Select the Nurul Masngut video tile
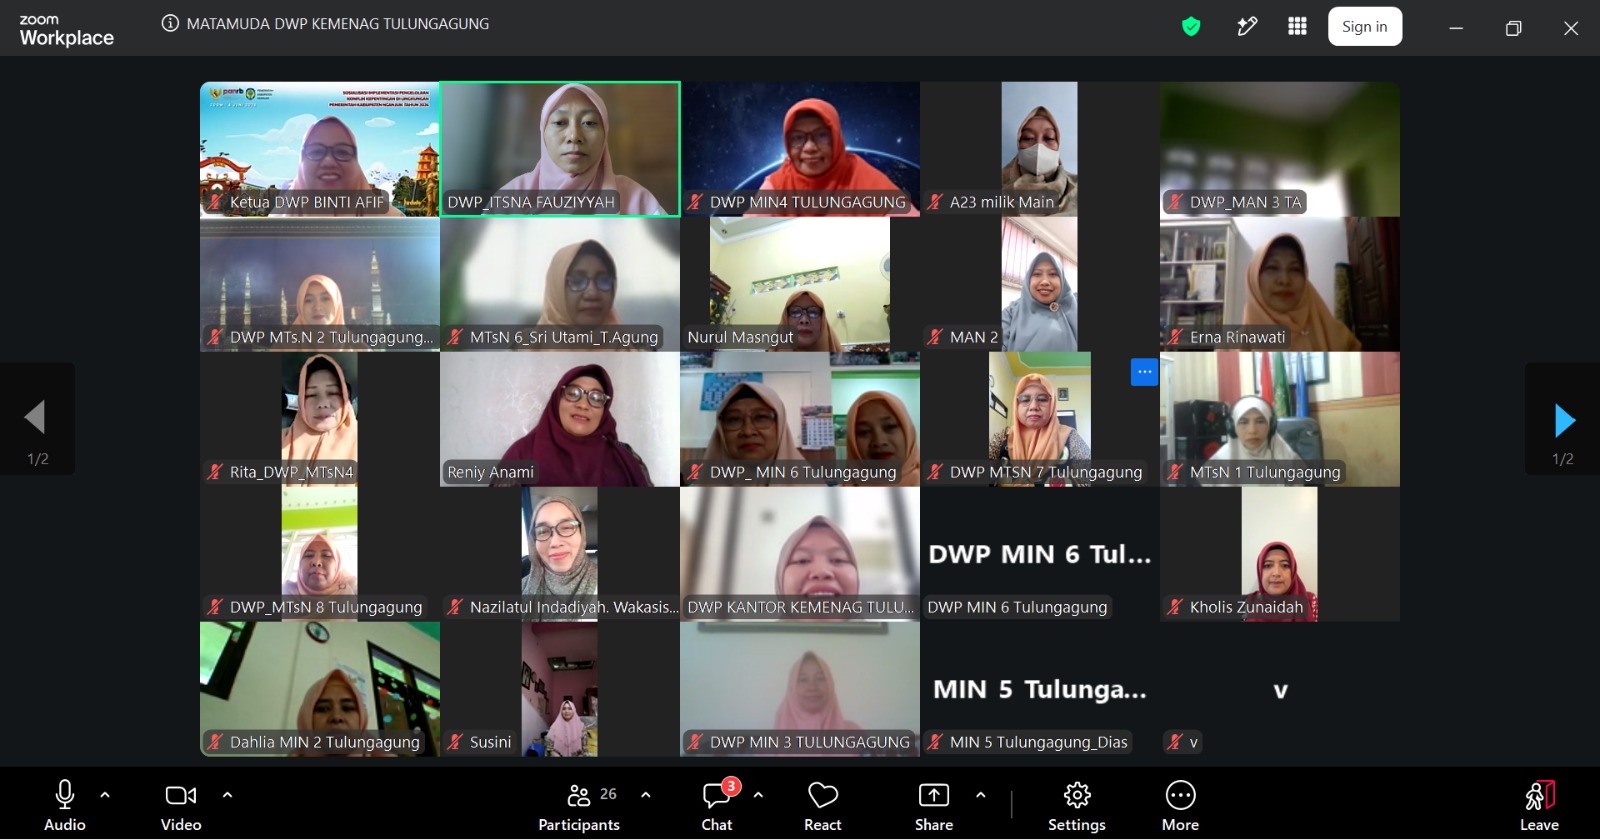The width and height of the screenshot is (1600, 840). click(800, 284)
